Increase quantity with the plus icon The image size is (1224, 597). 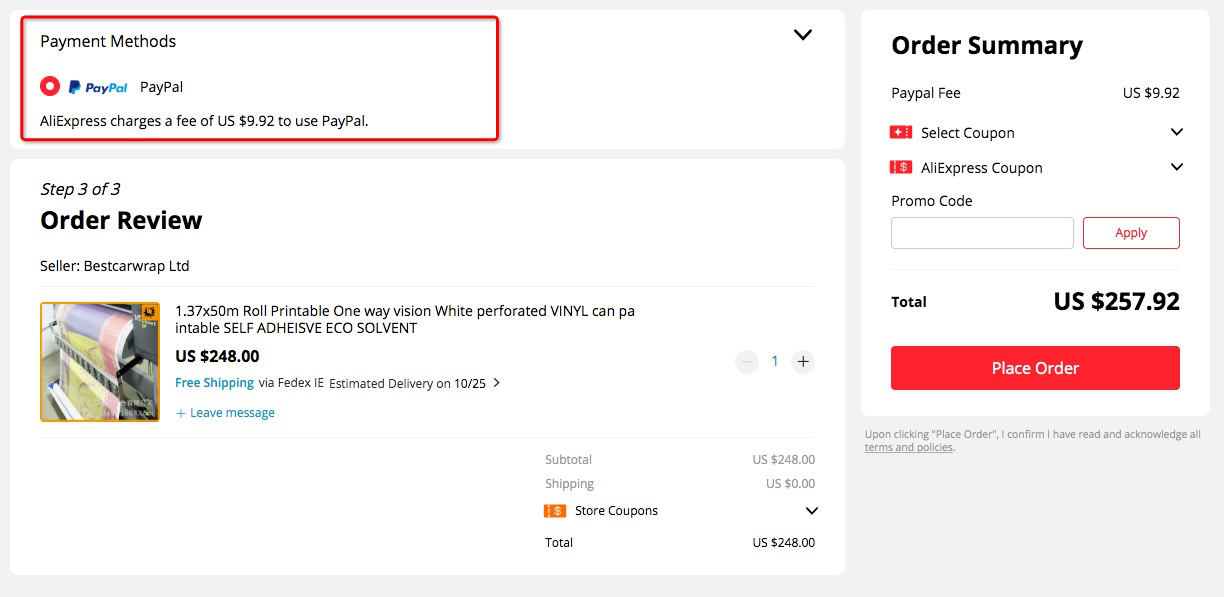tap(802, 362)
